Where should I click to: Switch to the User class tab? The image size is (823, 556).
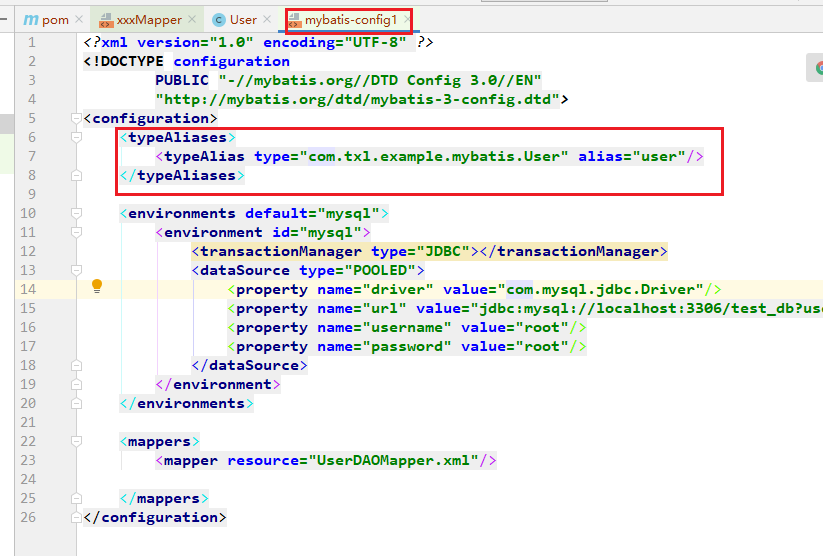[243, 20]
